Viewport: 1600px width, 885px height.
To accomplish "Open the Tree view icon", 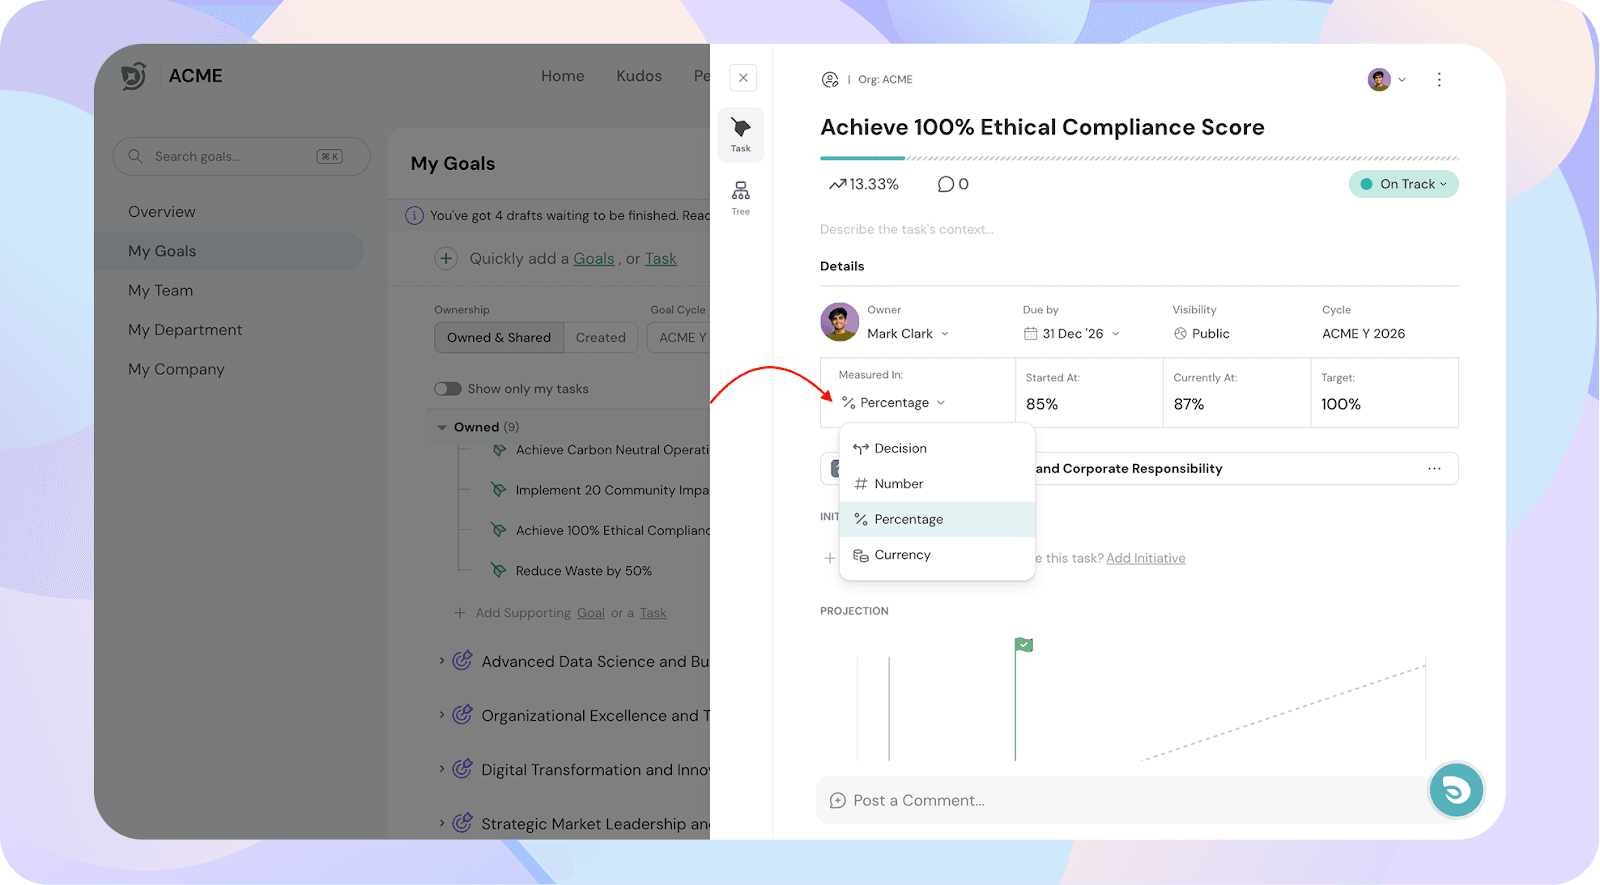I will point(740,197).
